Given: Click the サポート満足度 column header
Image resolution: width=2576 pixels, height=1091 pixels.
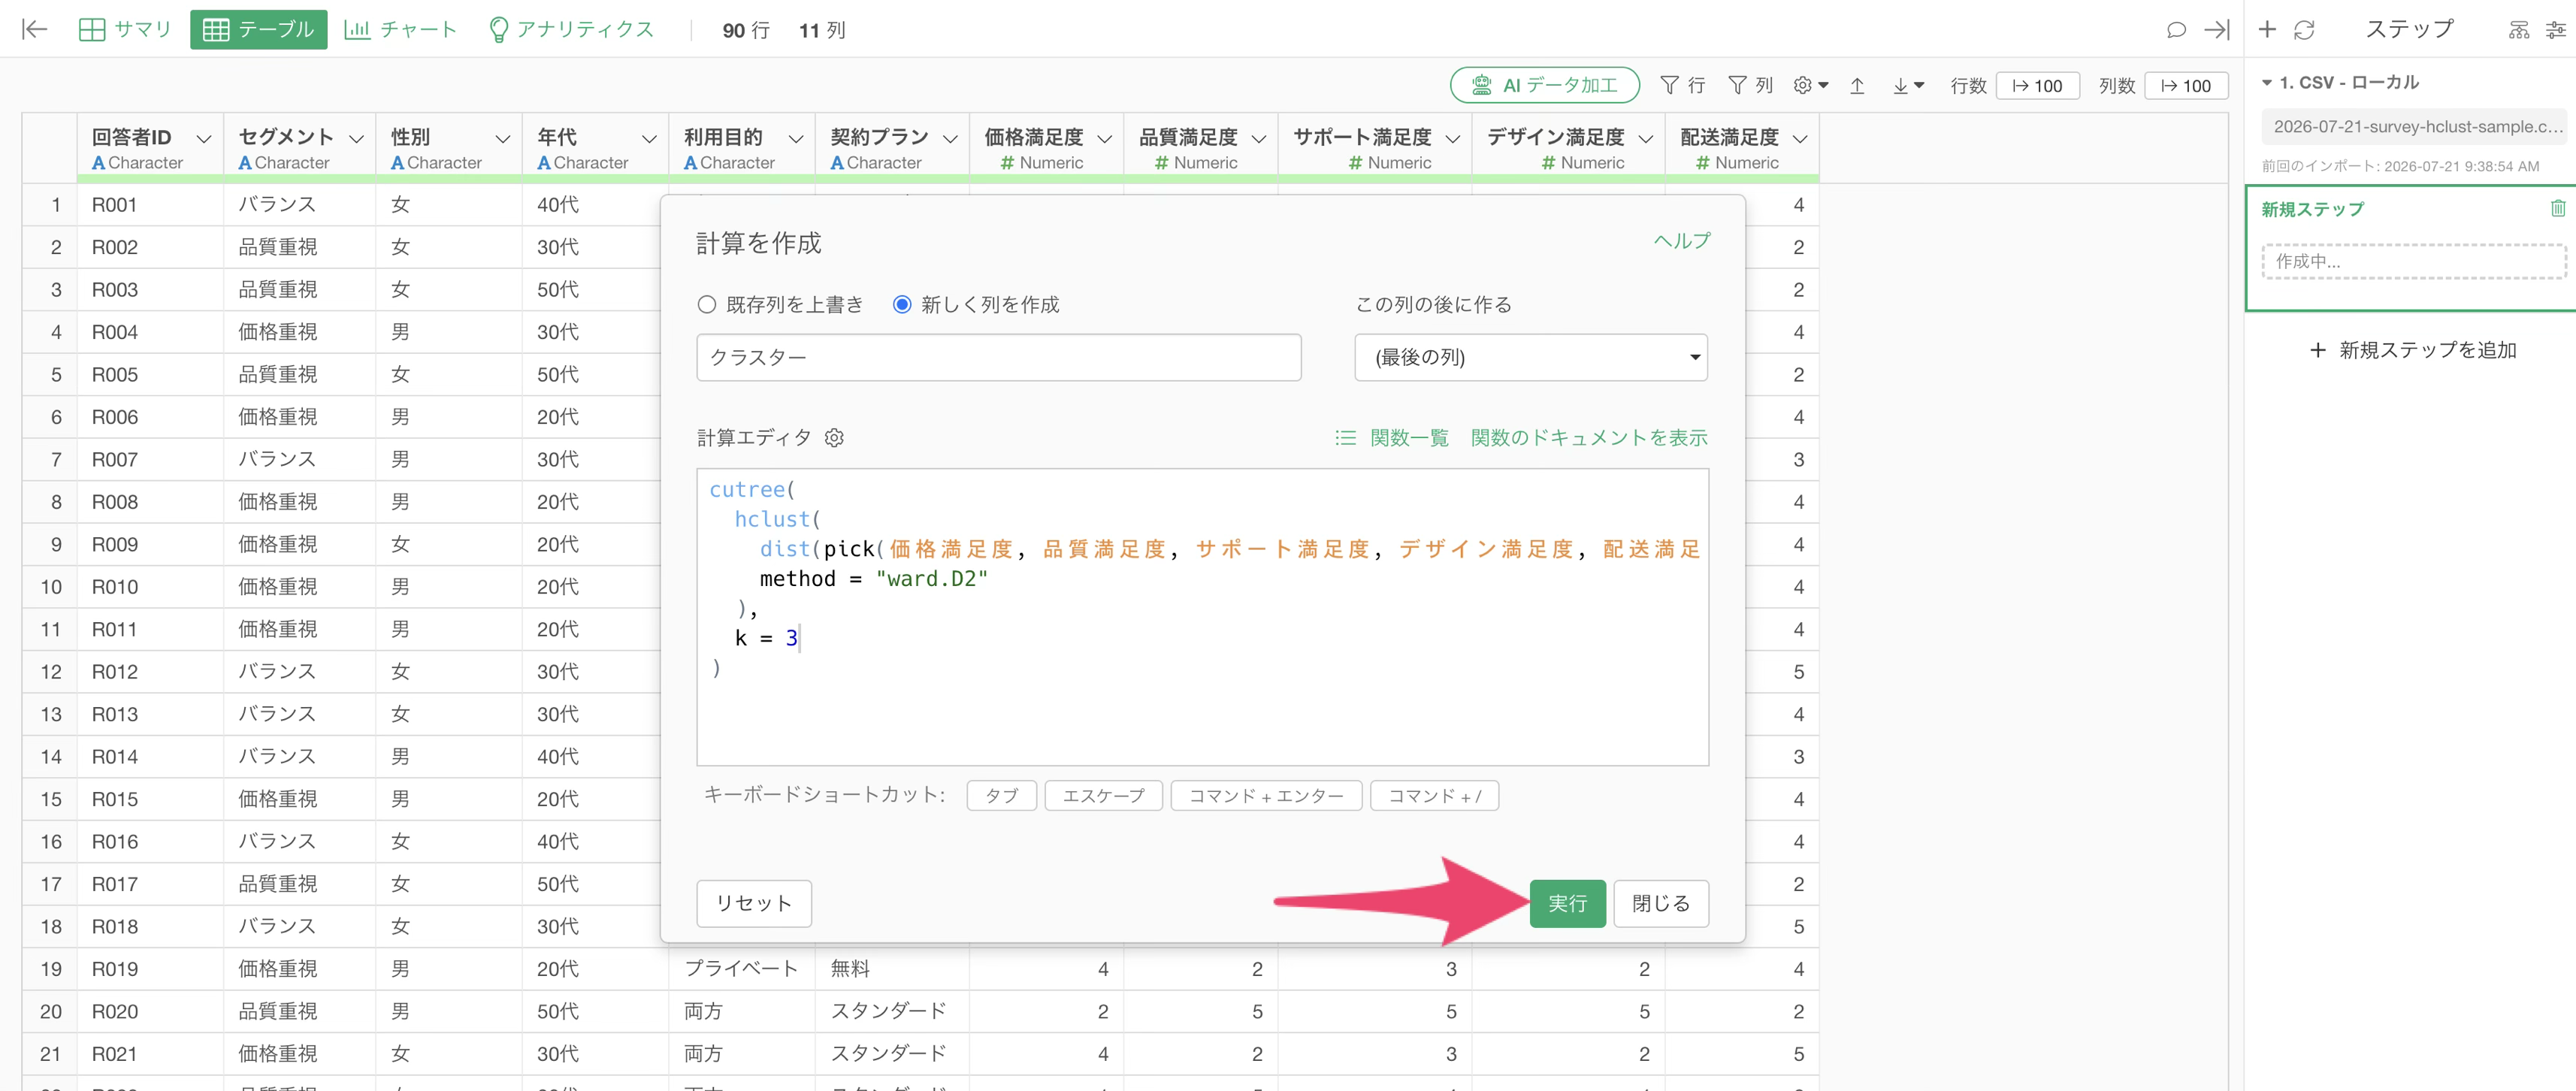Looking at the screenshot, I should pyautogui.click(x=1374, y=148).
